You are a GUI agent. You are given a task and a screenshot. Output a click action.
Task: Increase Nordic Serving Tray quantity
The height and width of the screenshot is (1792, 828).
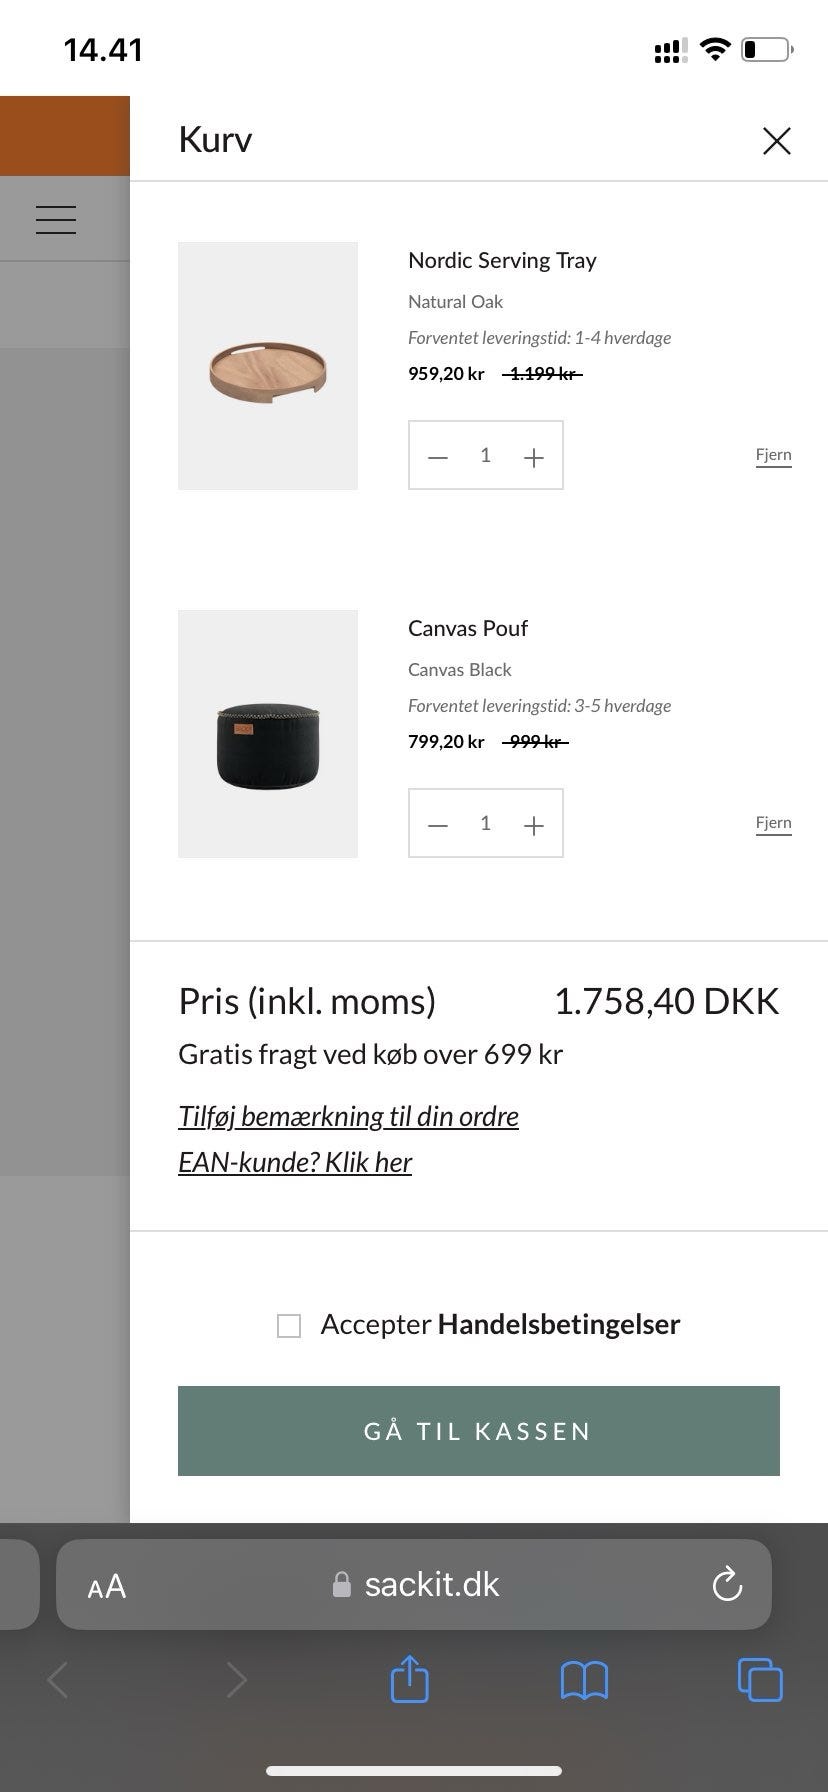(x=534, y=457)
